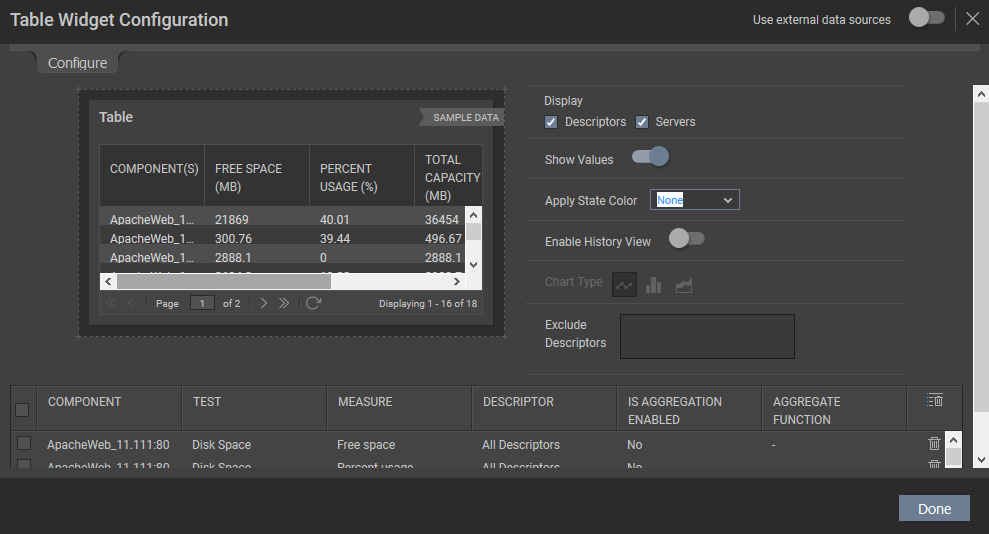Click the Displaying 1 - 16 of 18 text
The image size is (989, 534).
pyautogui.click(x=428, y=303)
